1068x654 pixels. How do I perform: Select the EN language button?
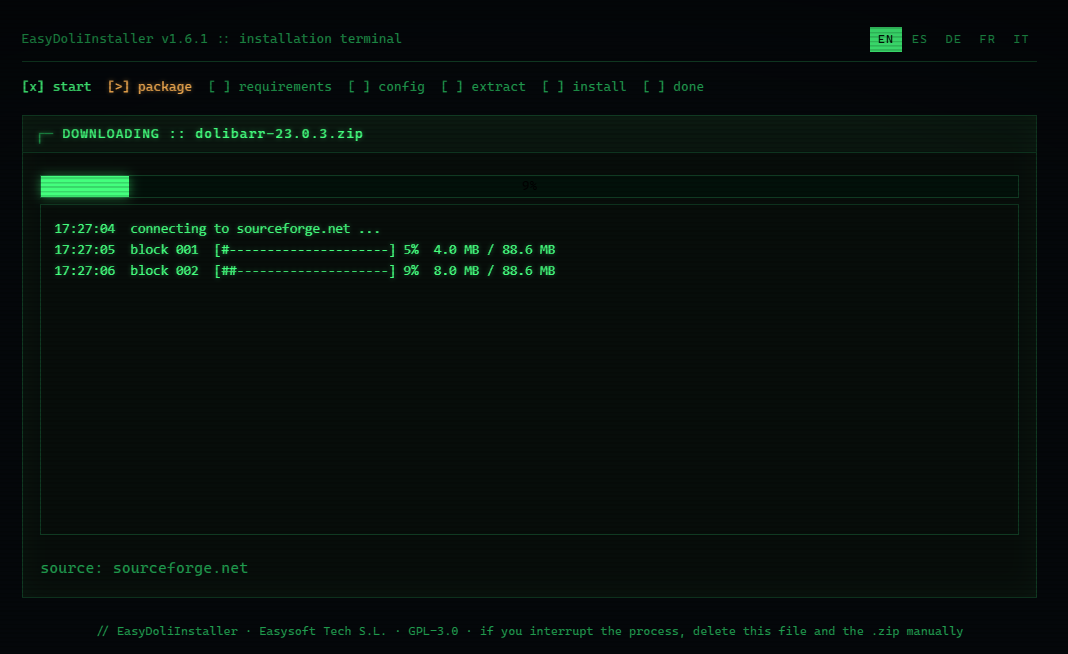click(885, 40)
